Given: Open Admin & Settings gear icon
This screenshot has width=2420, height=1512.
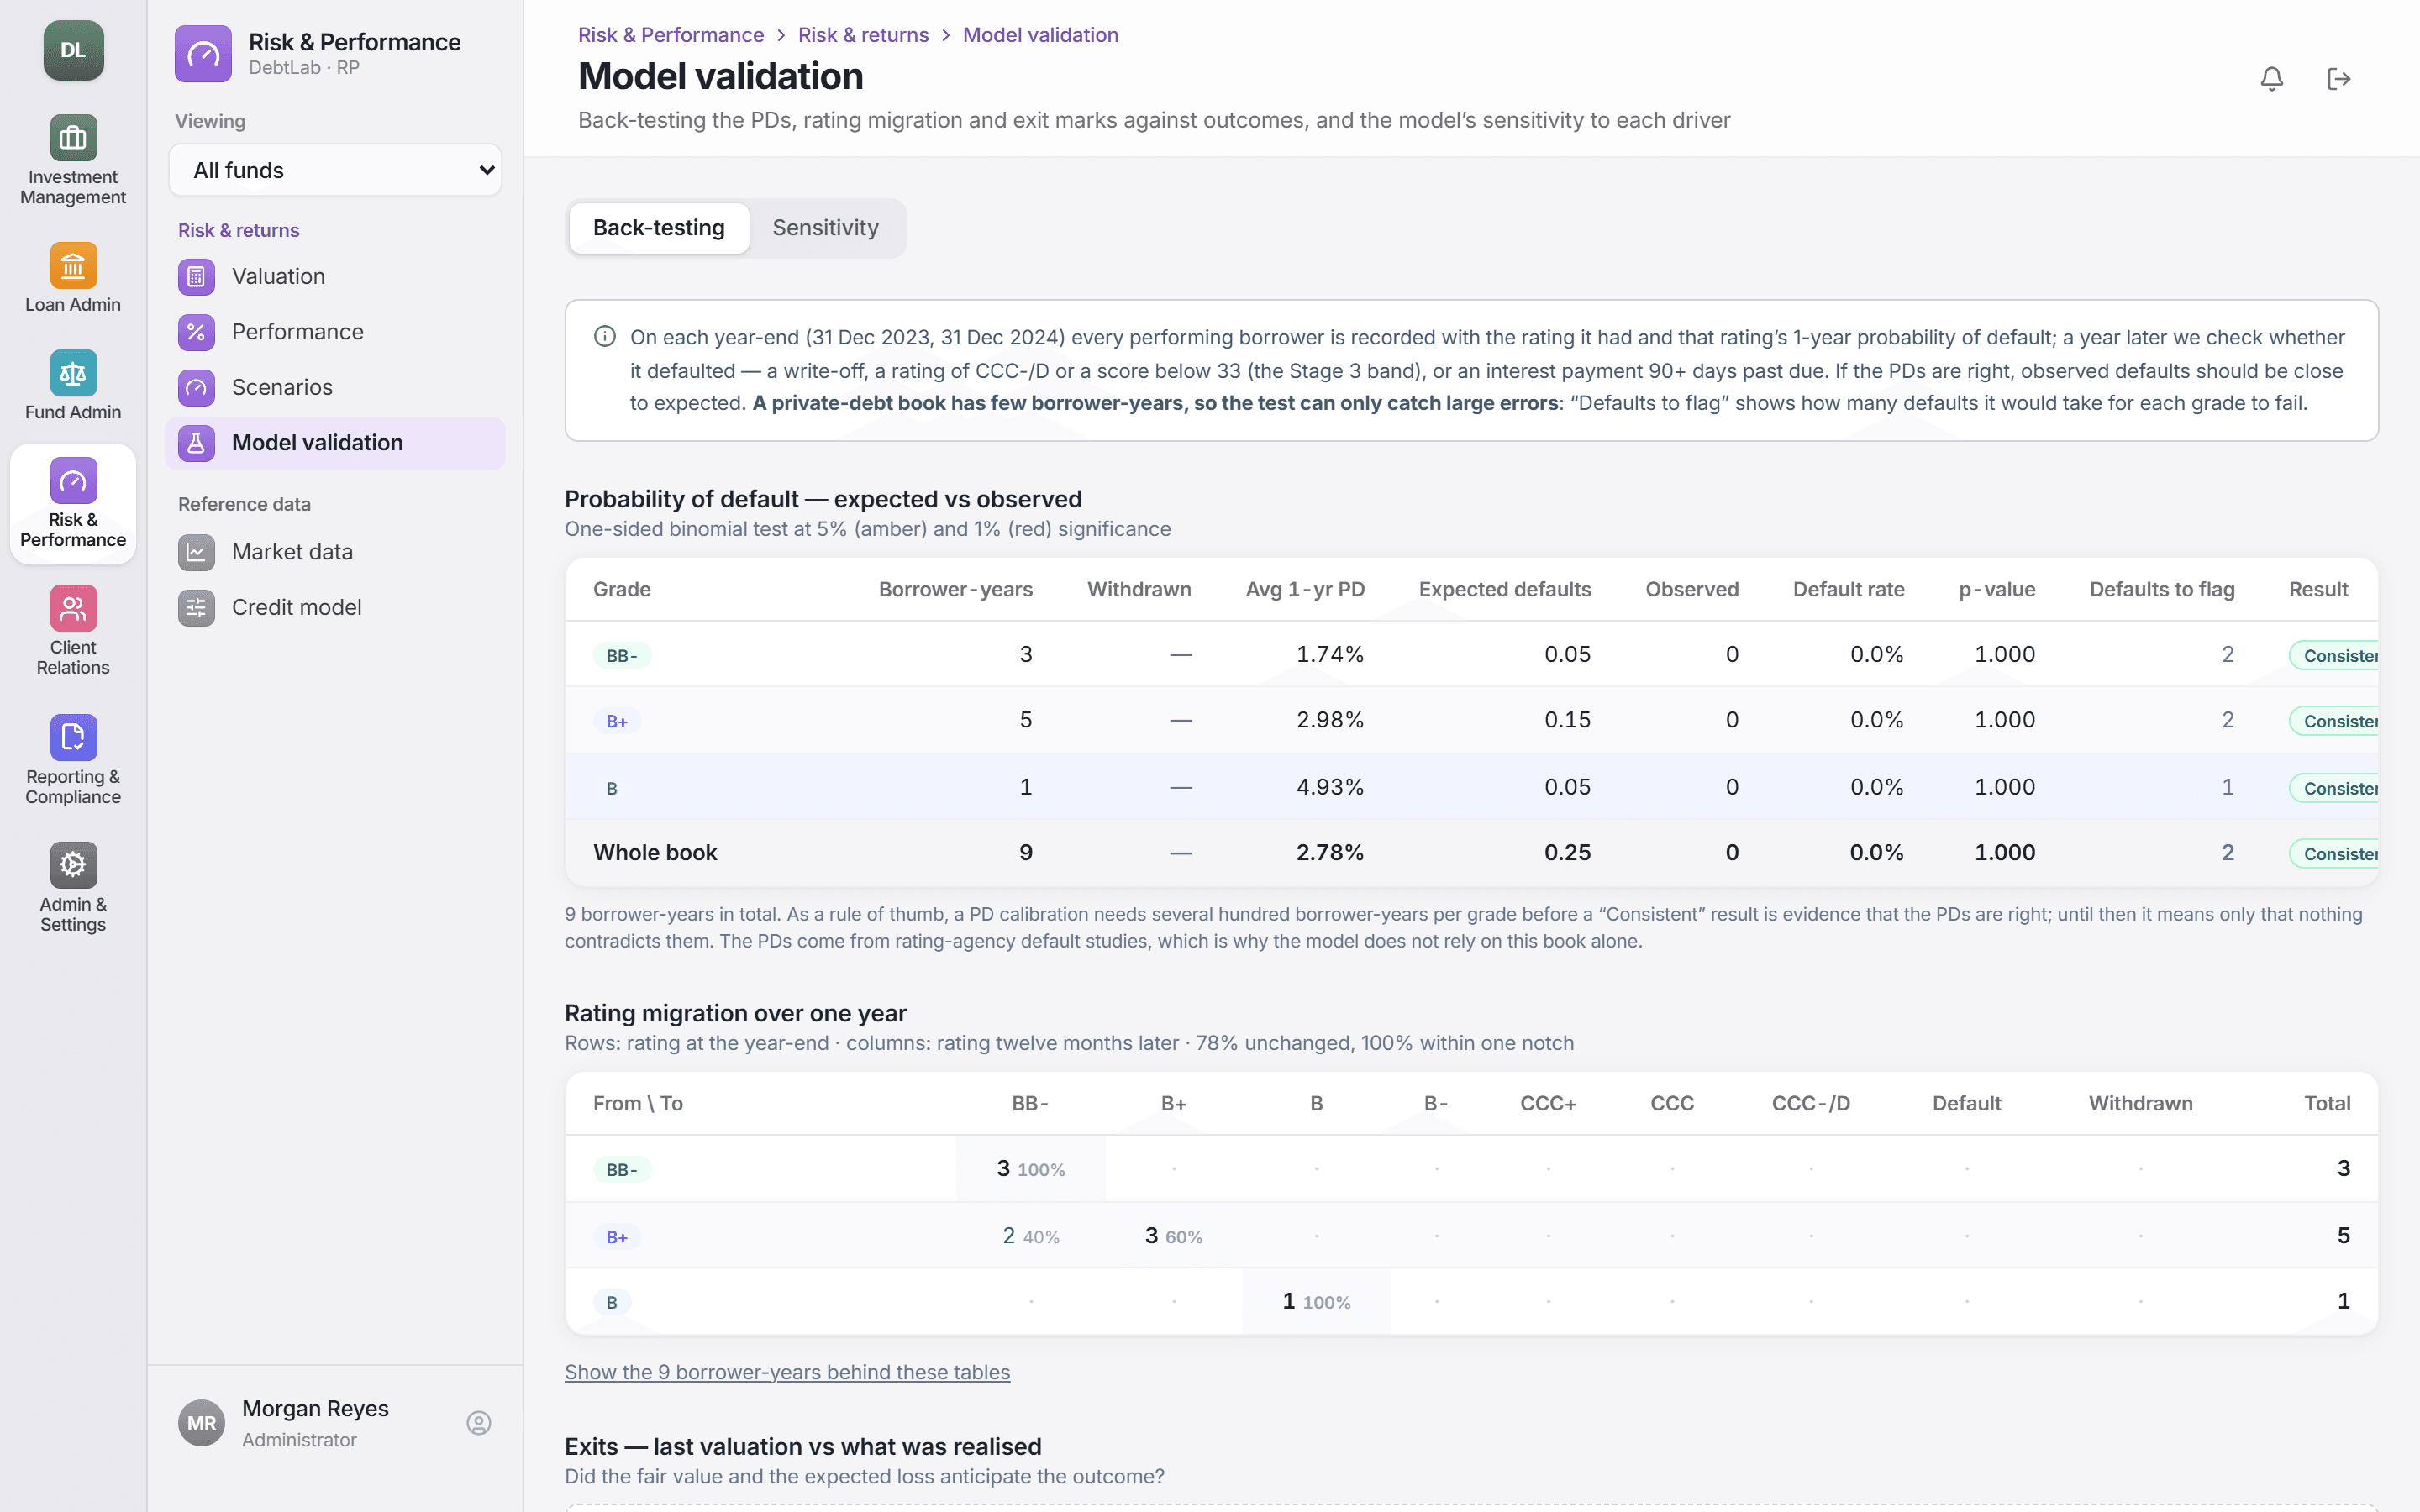Looking at the screenshot, I should point(73,865).
